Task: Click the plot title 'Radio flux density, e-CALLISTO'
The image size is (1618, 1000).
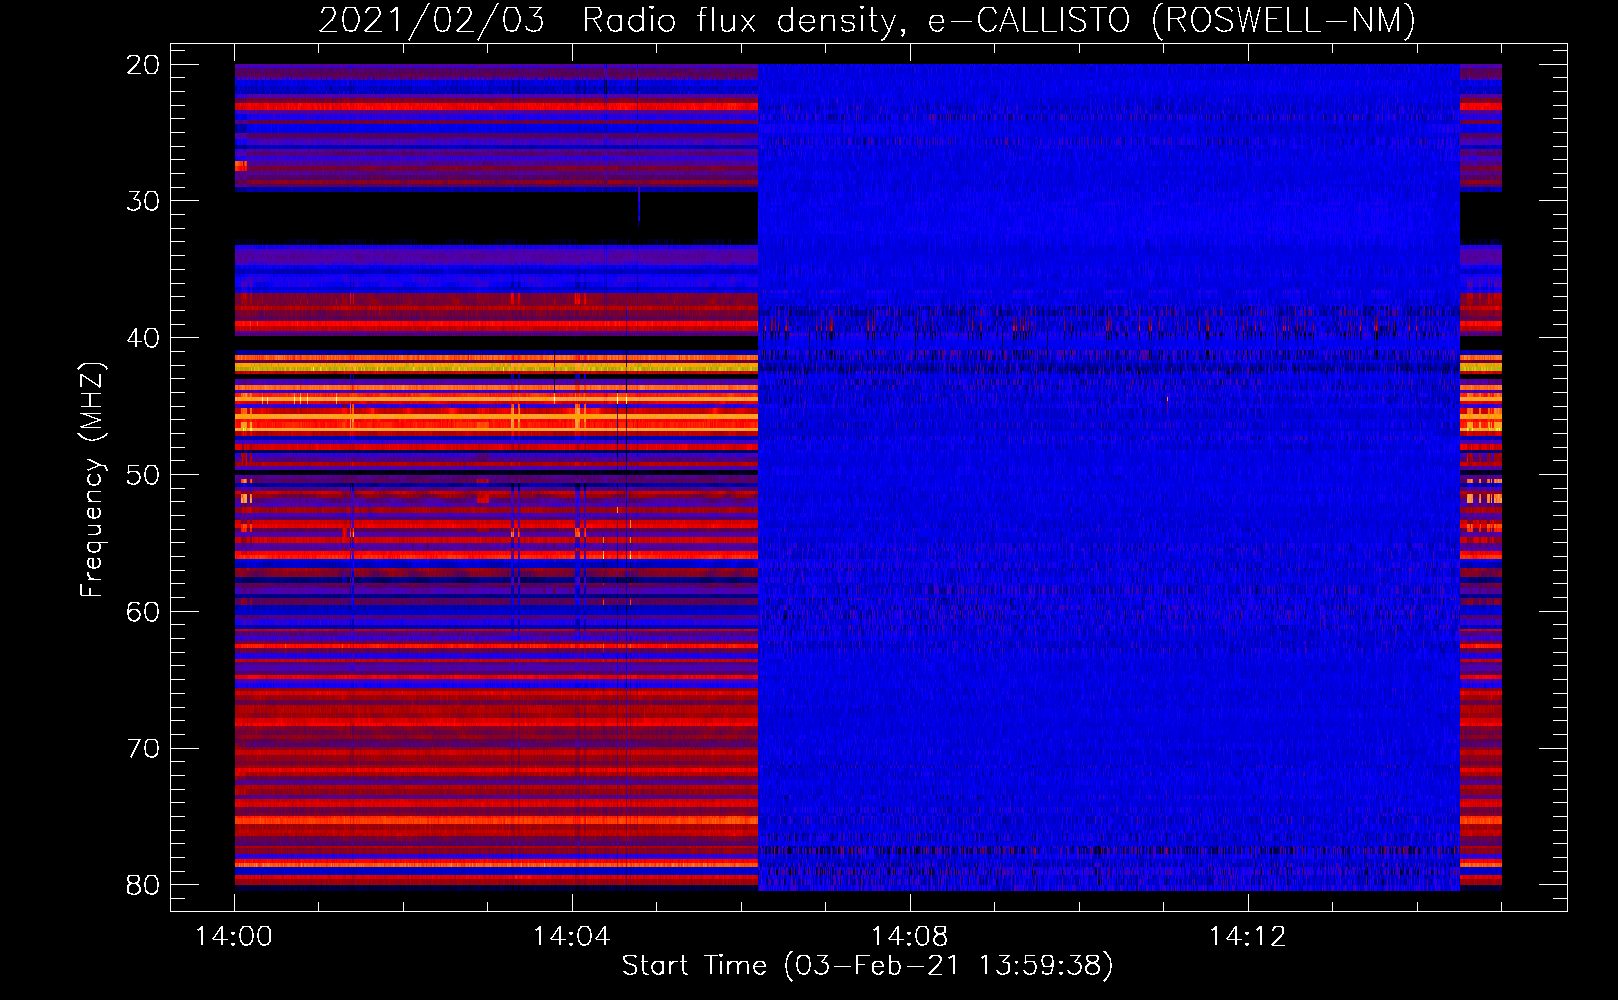Action: coord(866,20)
